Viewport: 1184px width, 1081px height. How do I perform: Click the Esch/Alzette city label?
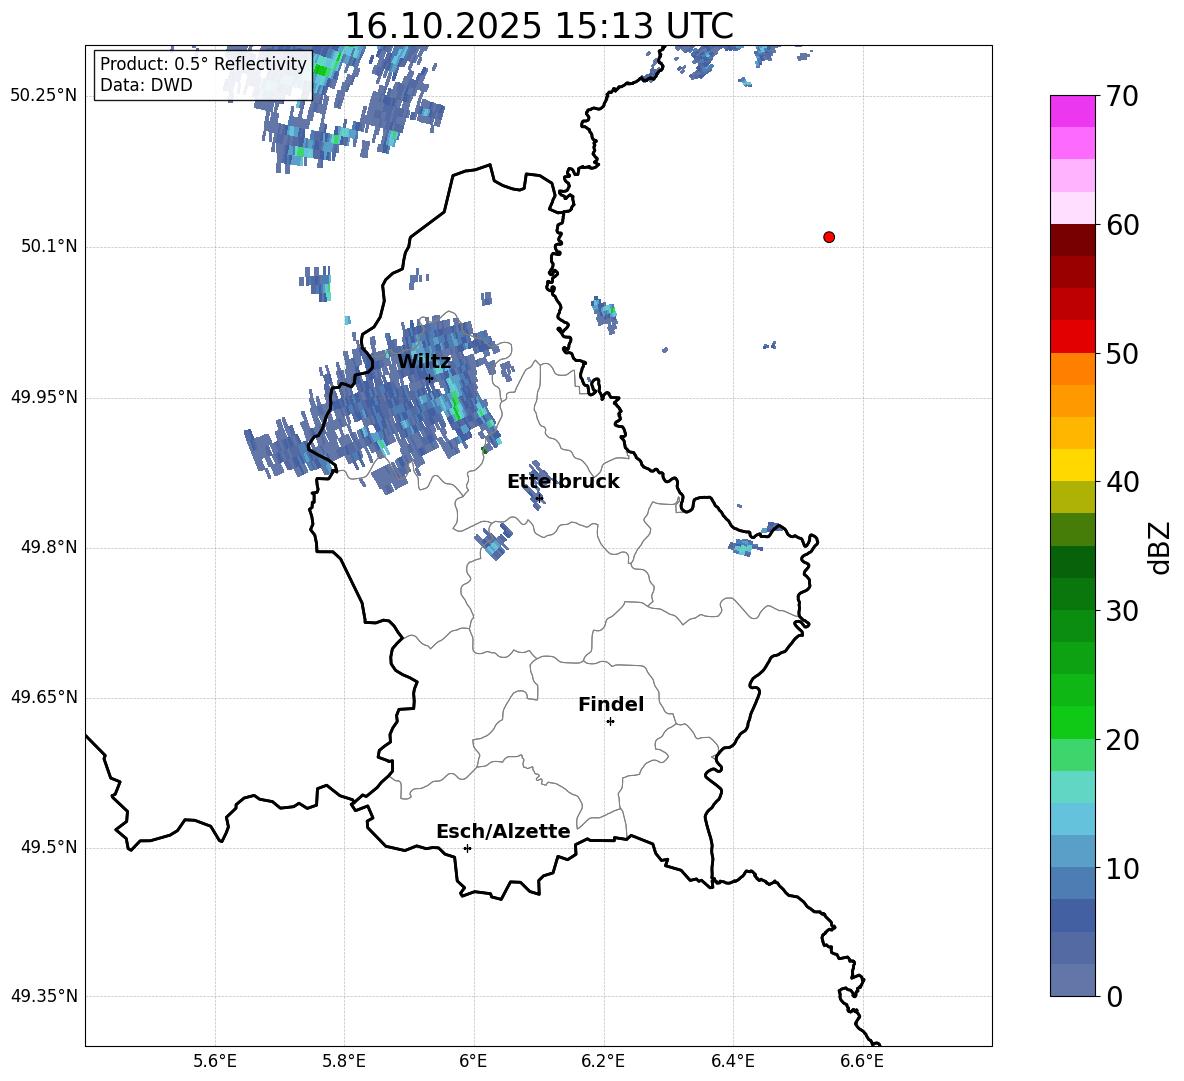tap(503, 832)
